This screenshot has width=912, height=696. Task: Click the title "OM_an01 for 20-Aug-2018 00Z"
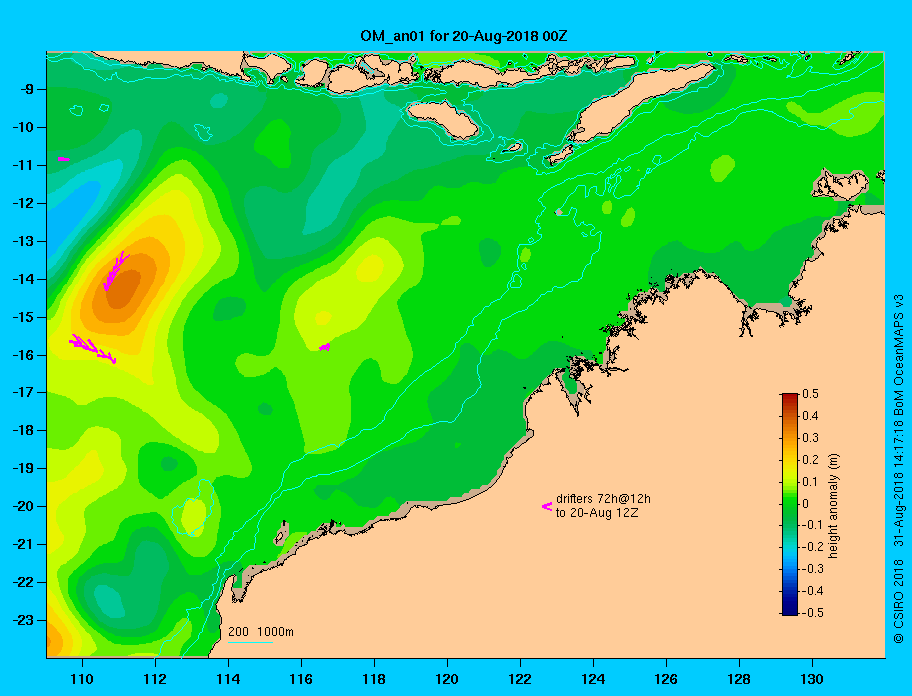[464, 36]
